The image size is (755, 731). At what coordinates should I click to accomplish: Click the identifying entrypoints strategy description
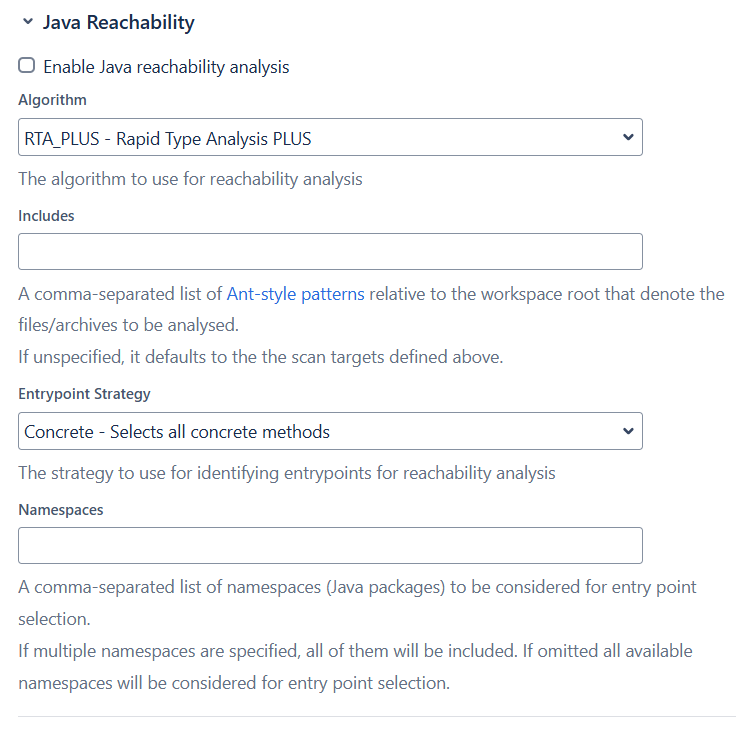click(x=286, y=473)
